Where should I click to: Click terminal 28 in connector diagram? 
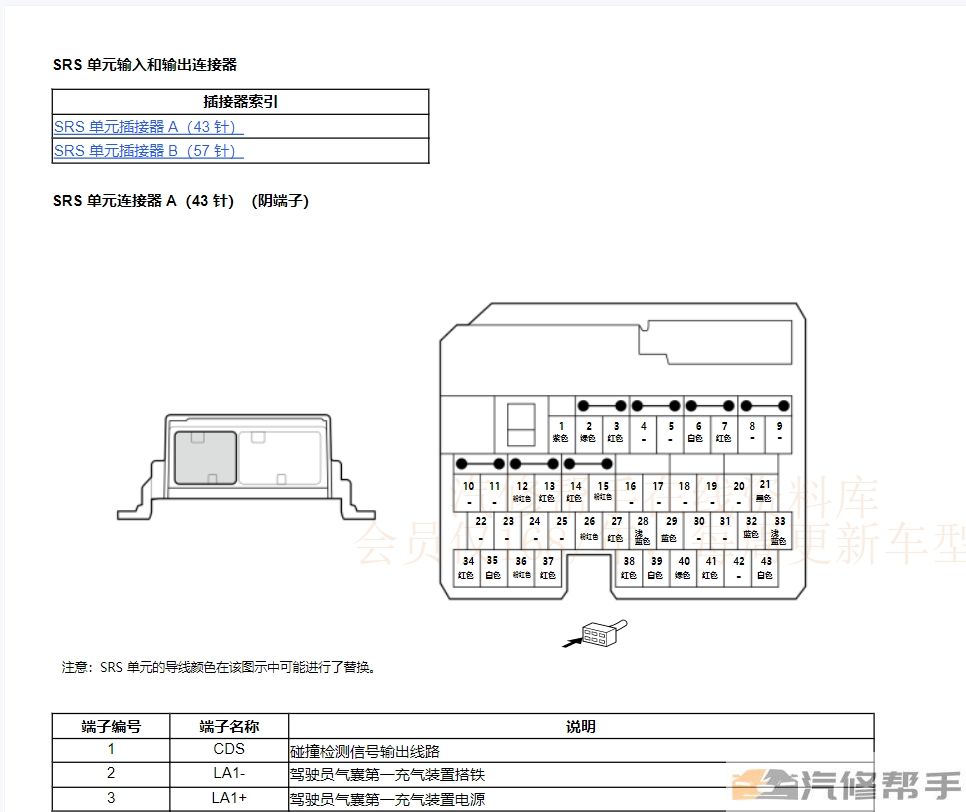point(643,529)
